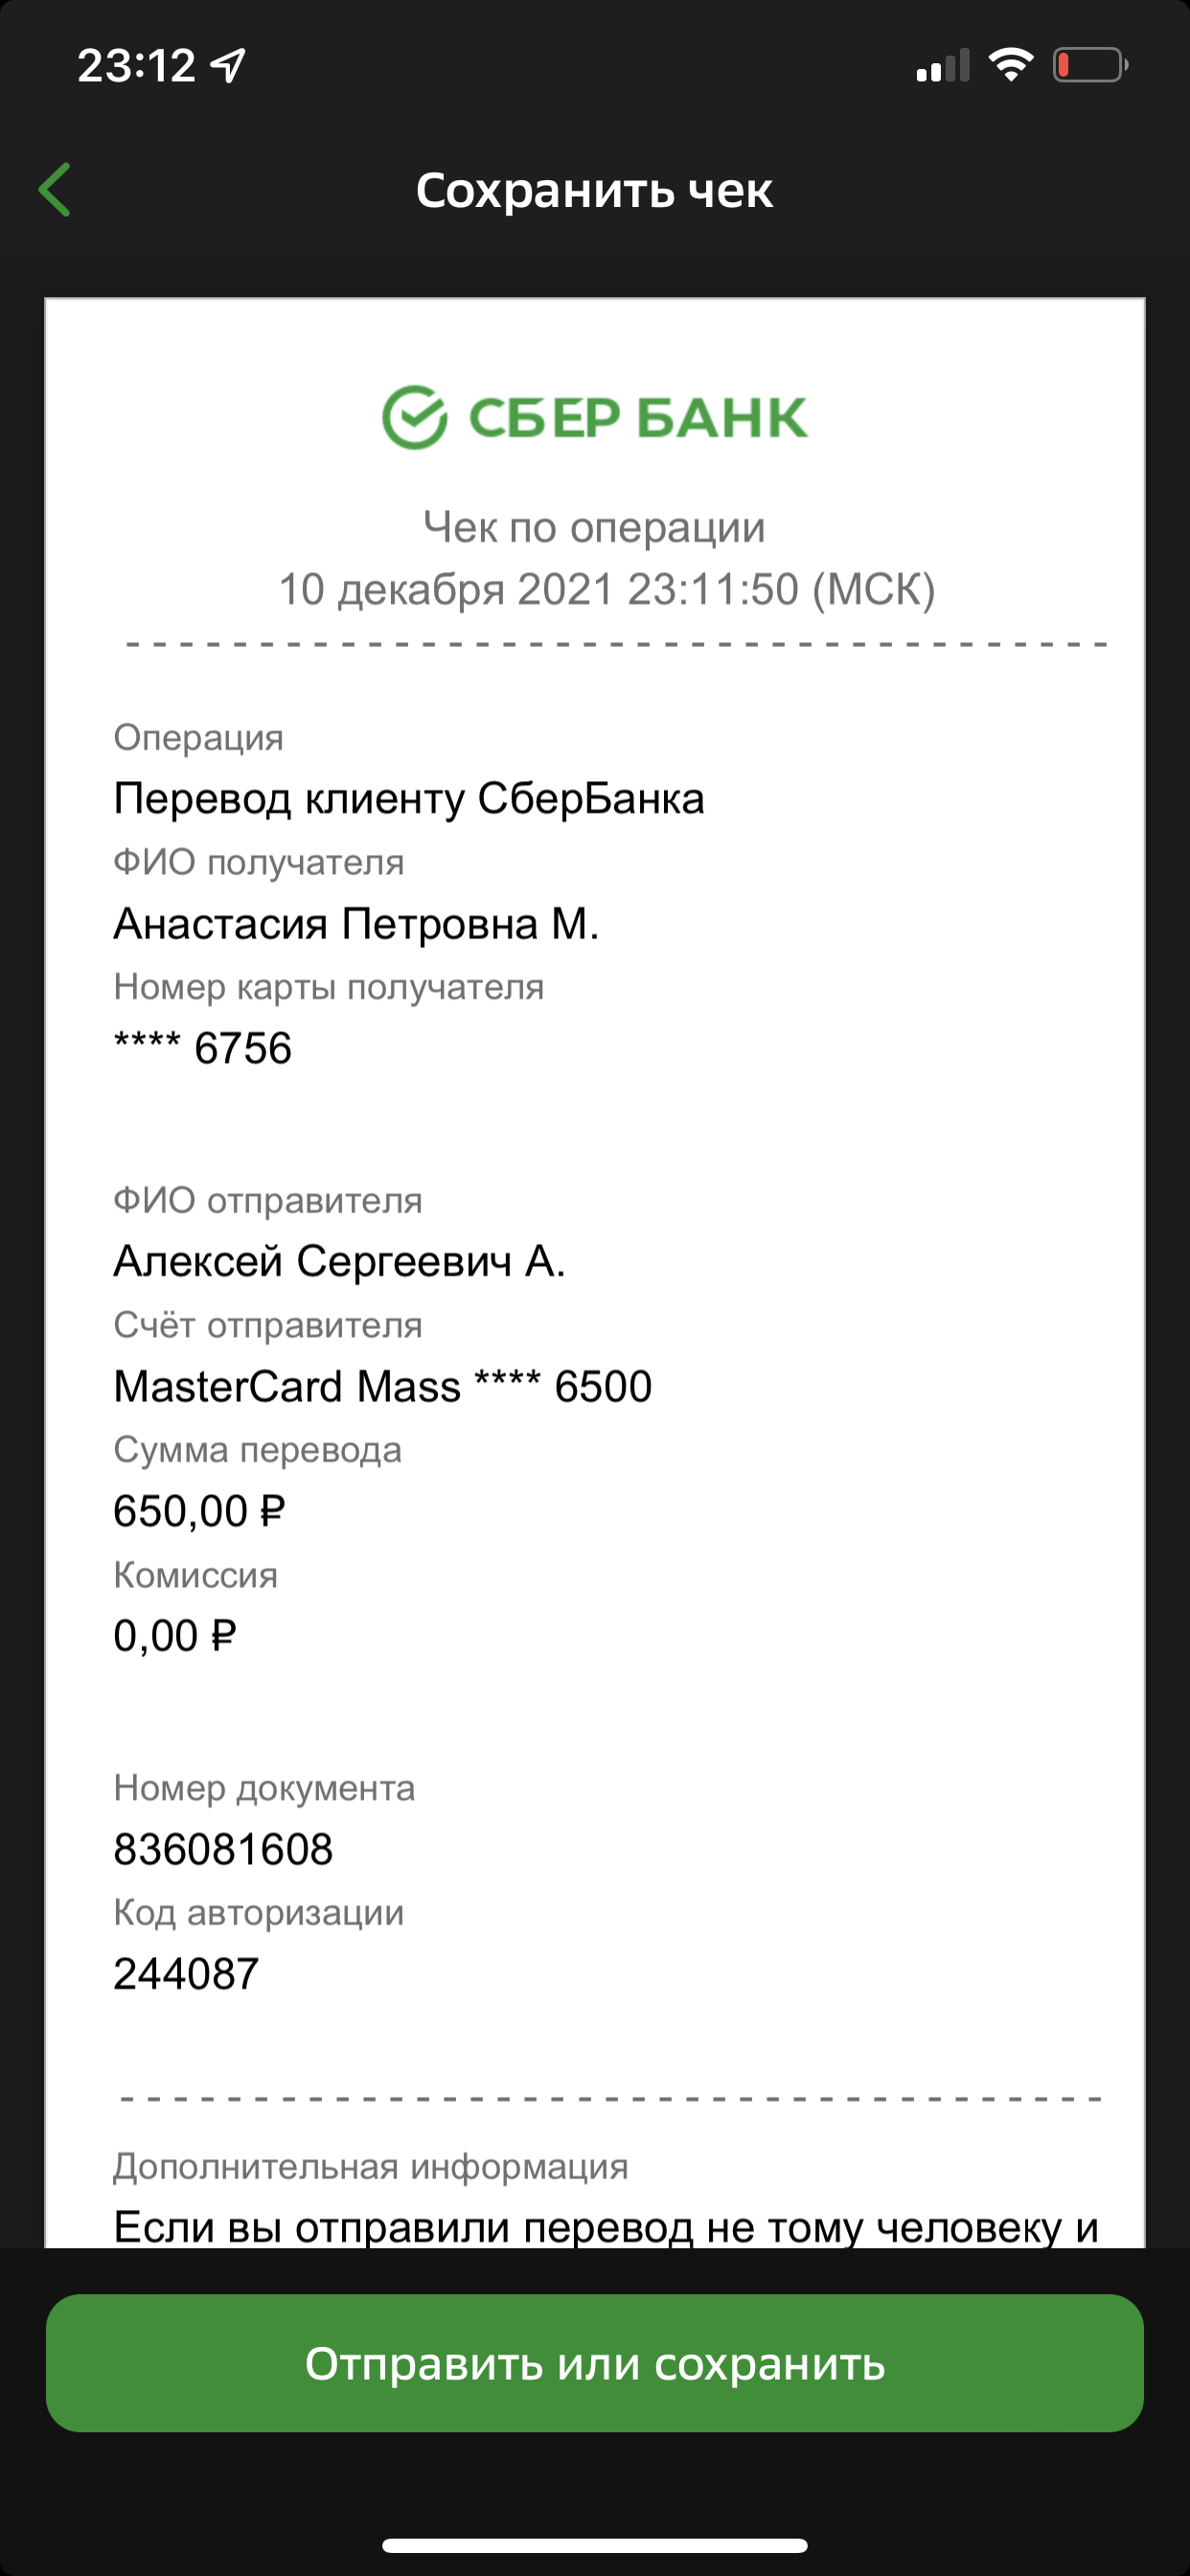Tap the location arrow beside the clock

pyautogui.click(x=228, y=66)
